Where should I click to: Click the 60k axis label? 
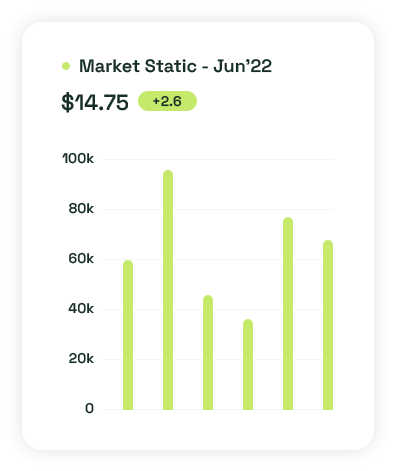(x=81, y=259)
